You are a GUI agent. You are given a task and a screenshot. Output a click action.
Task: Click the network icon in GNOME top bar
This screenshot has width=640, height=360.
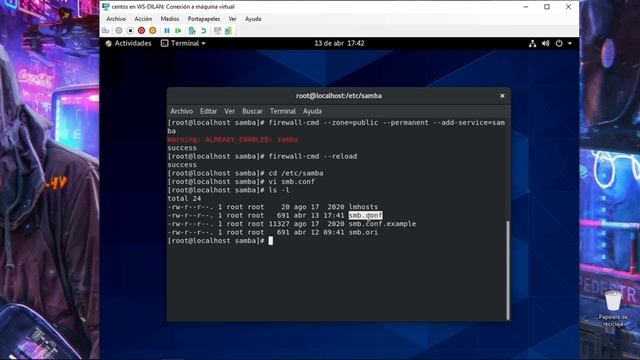tap(532, 43)
